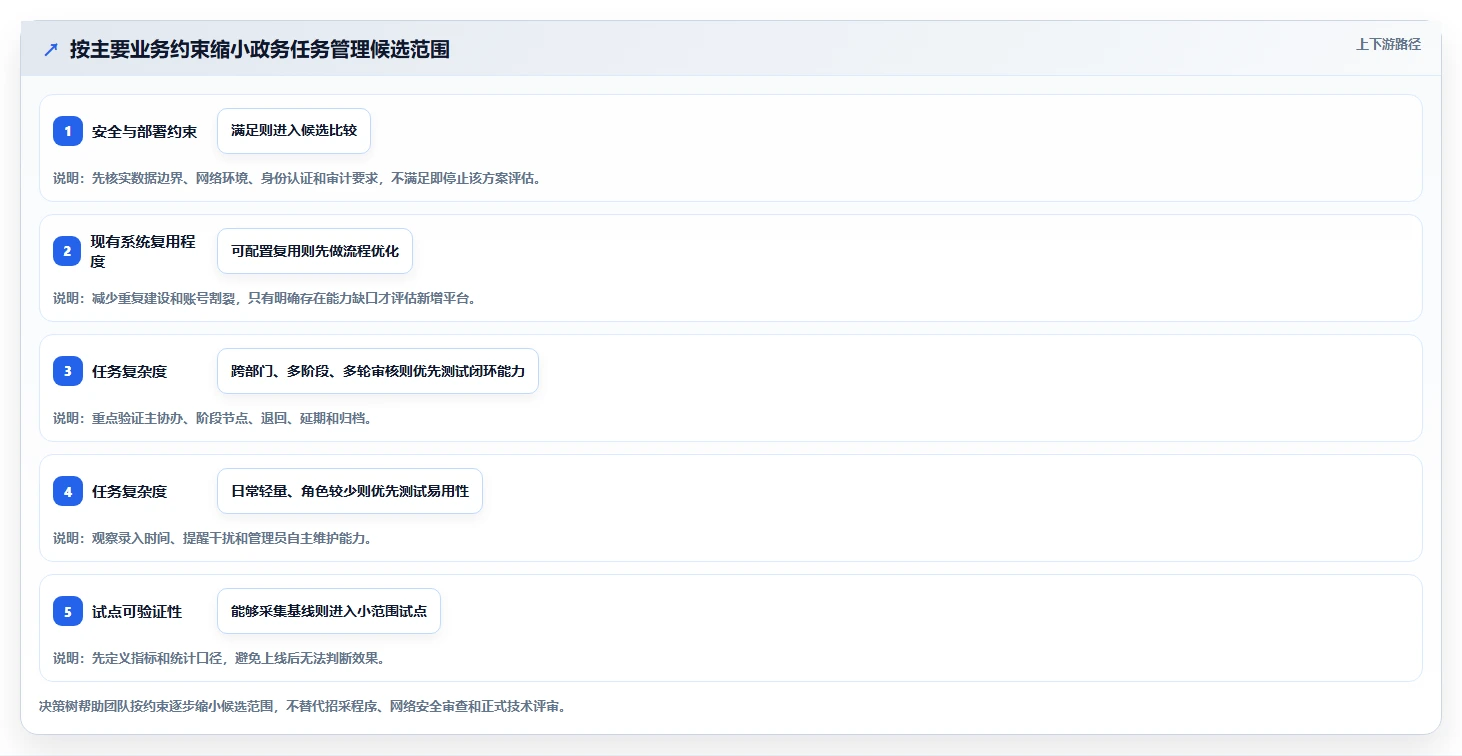Click 任务复杂度 heading in step 4

[x=129, y=491]
